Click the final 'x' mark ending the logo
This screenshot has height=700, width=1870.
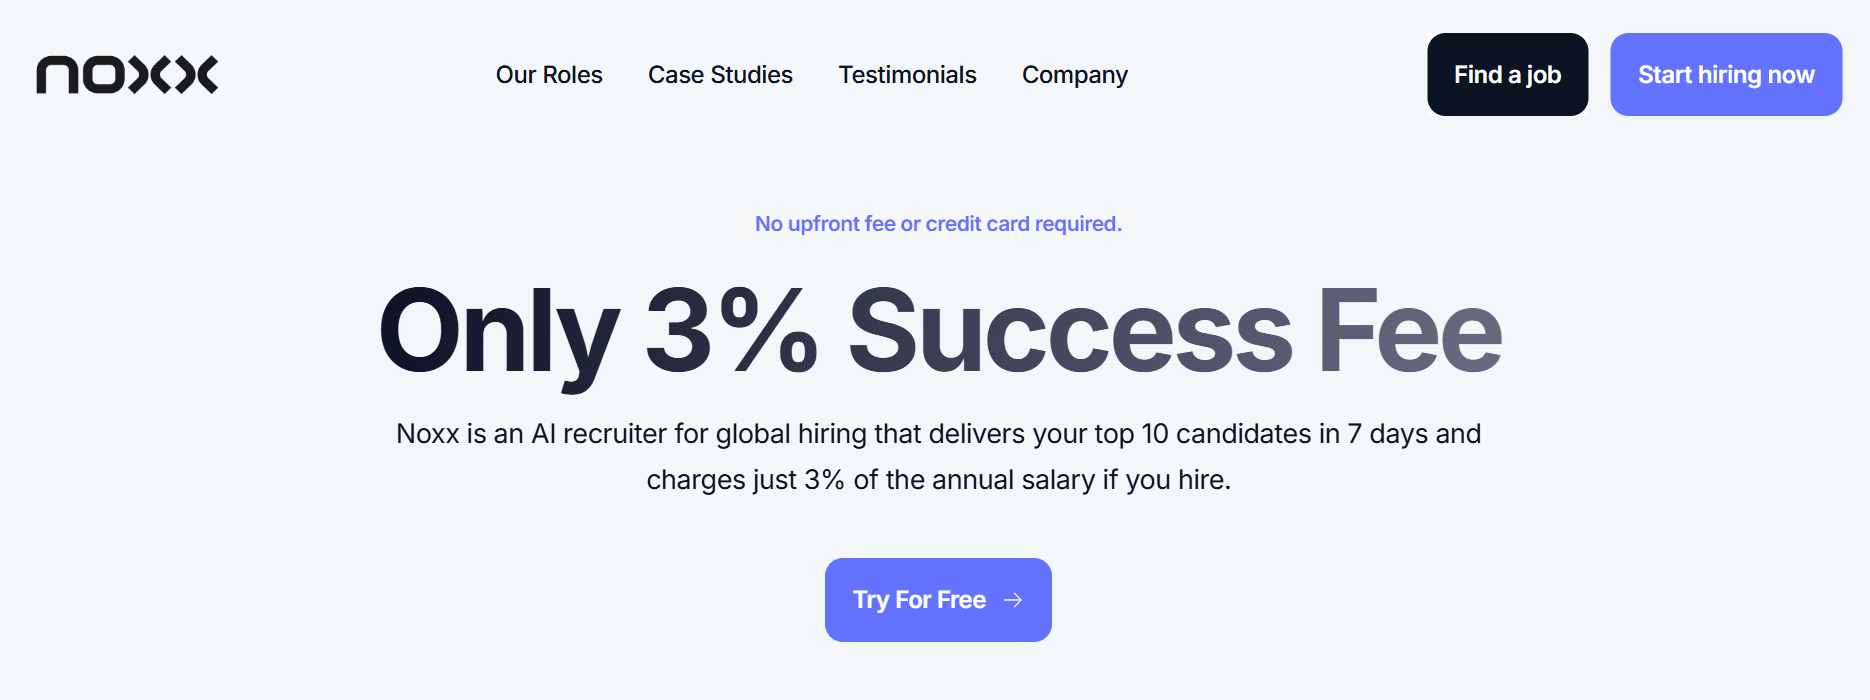pos(197,74)
